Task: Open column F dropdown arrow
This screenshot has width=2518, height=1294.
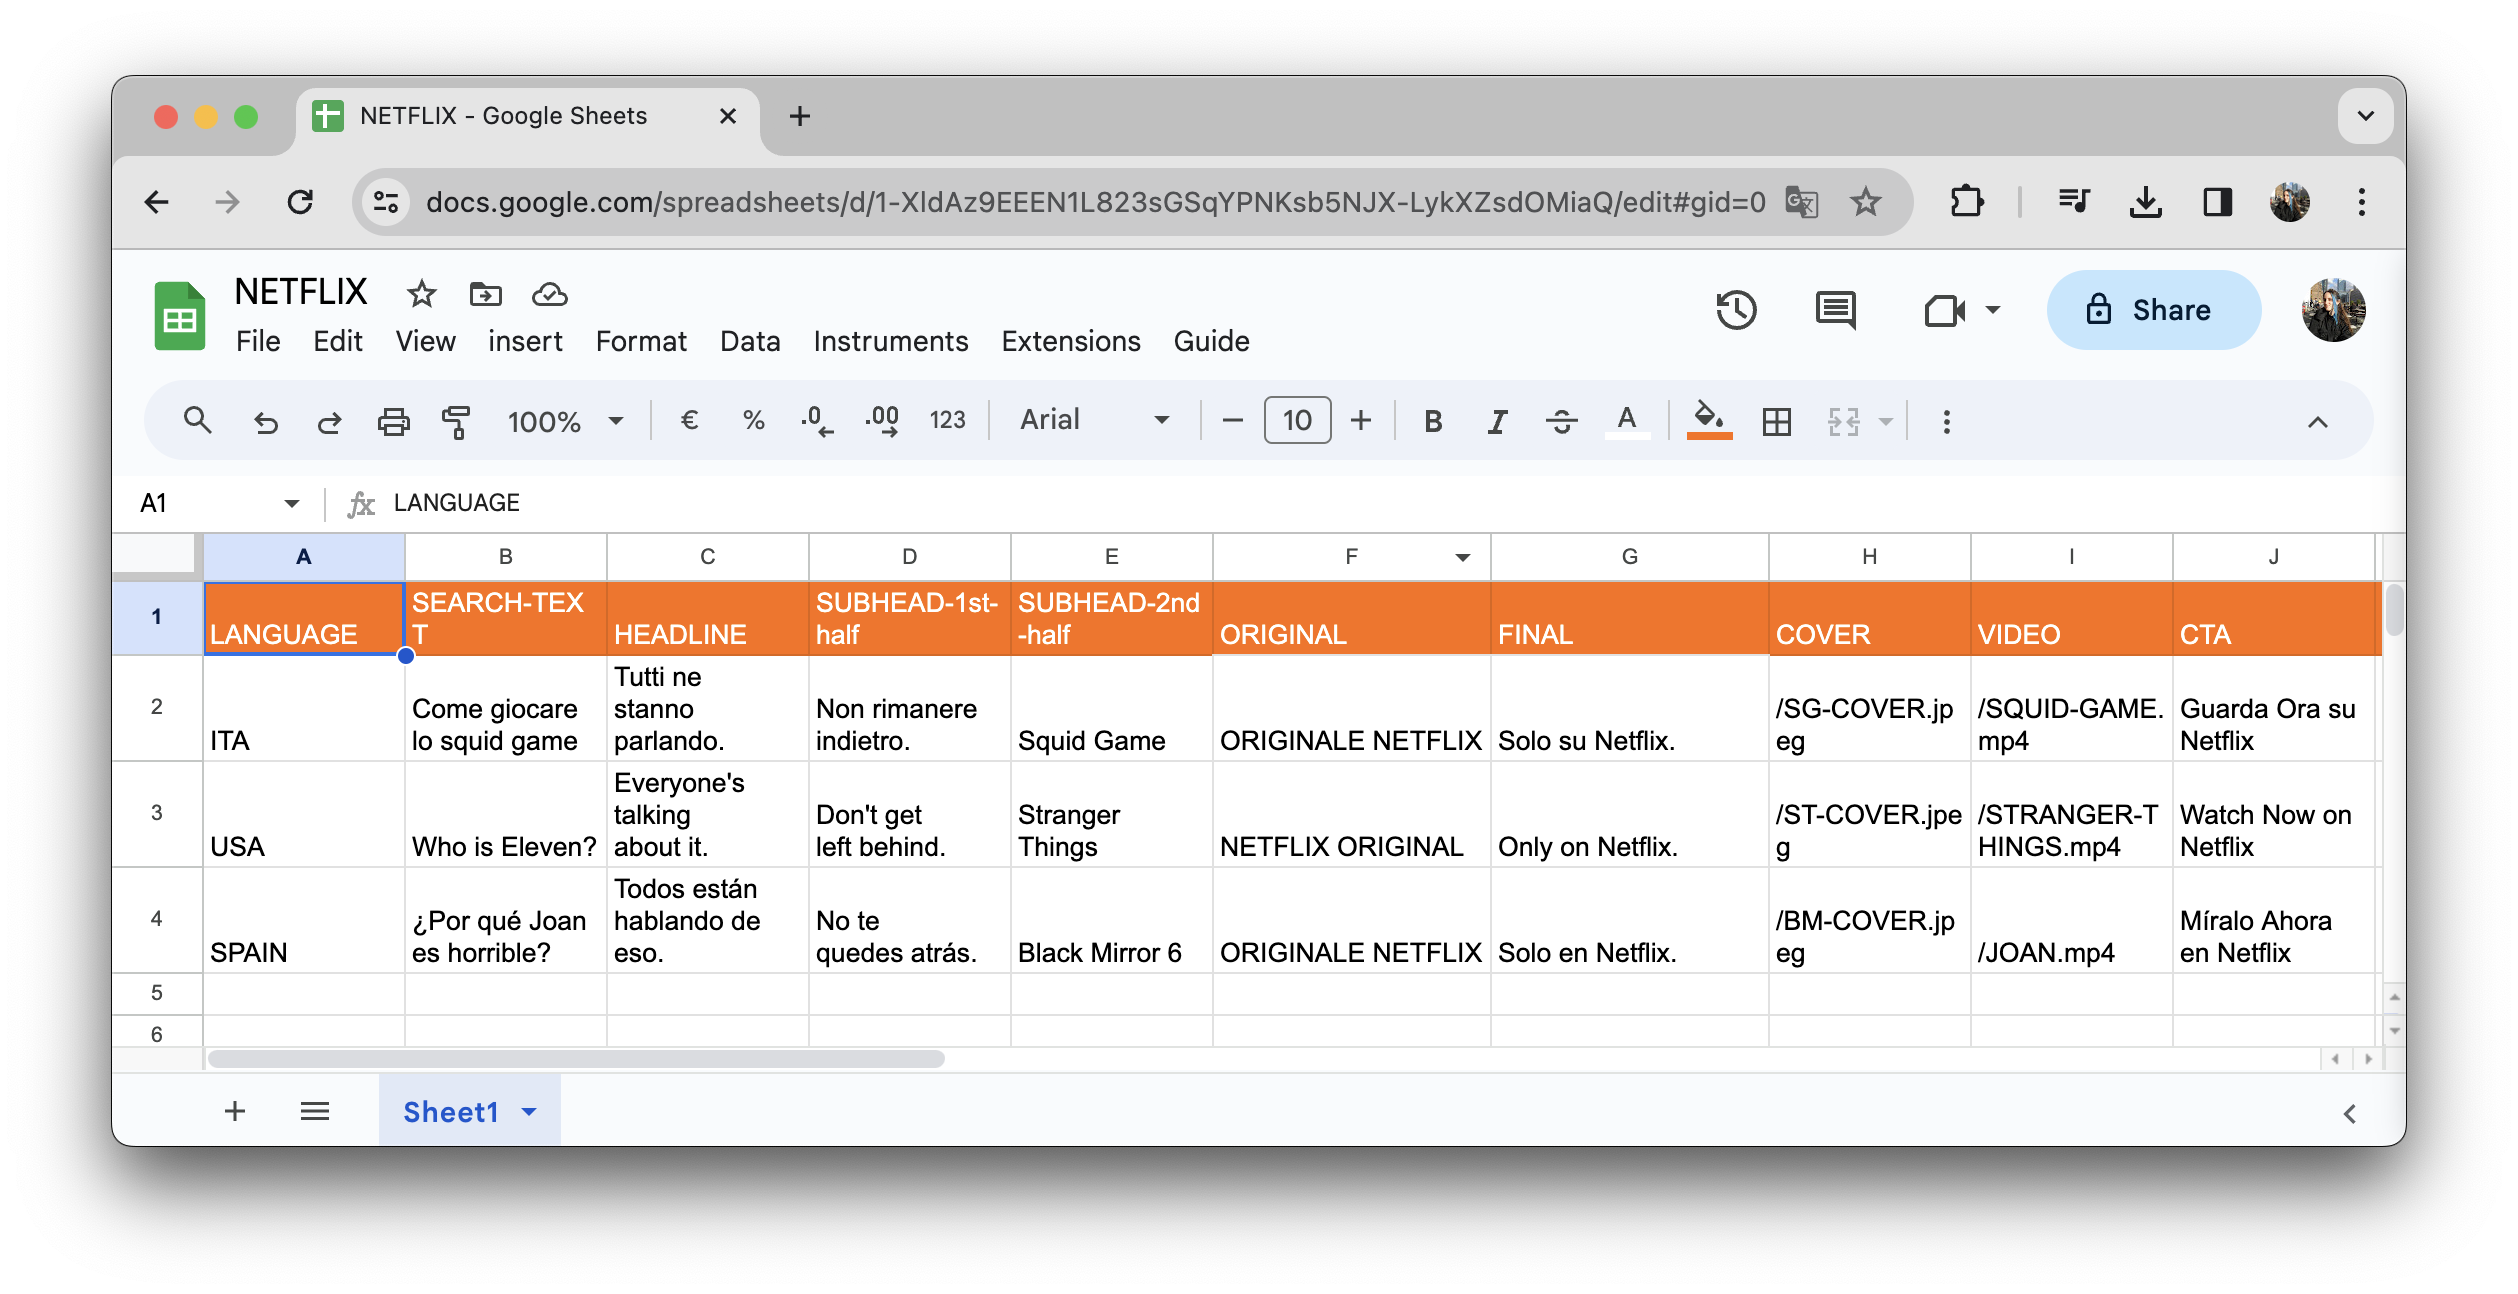Action: coord(1462,558)
